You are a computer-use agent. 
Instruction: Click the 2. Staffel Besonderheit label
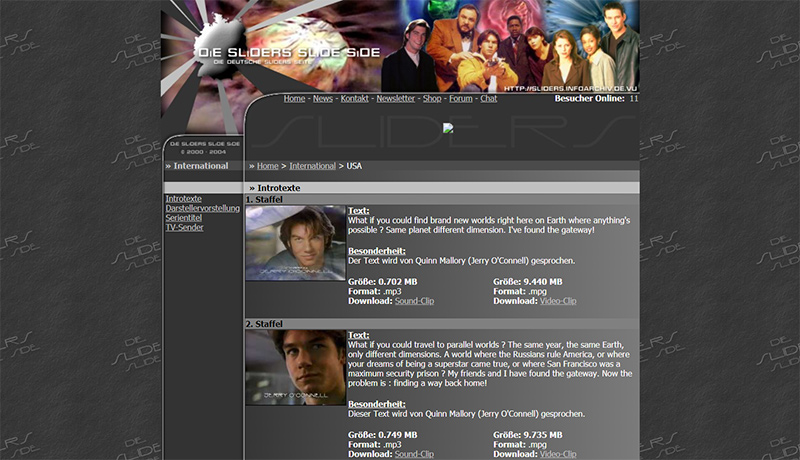tap(377, 404)
